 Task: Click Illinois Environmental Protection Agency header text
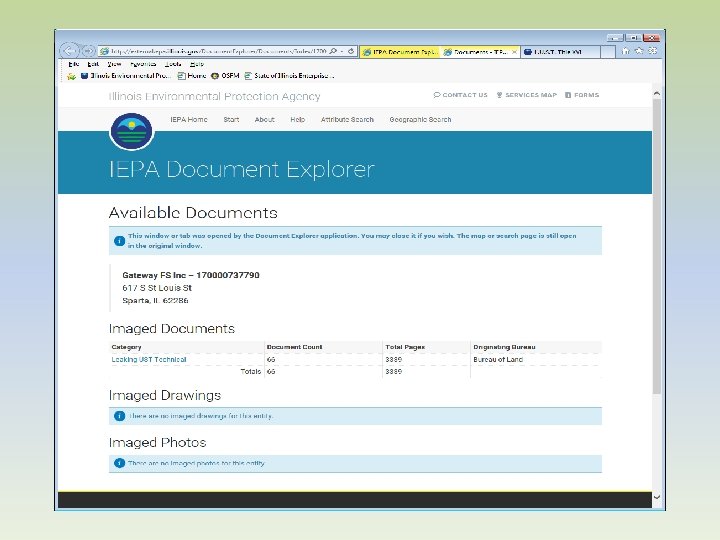click(214, 96)
